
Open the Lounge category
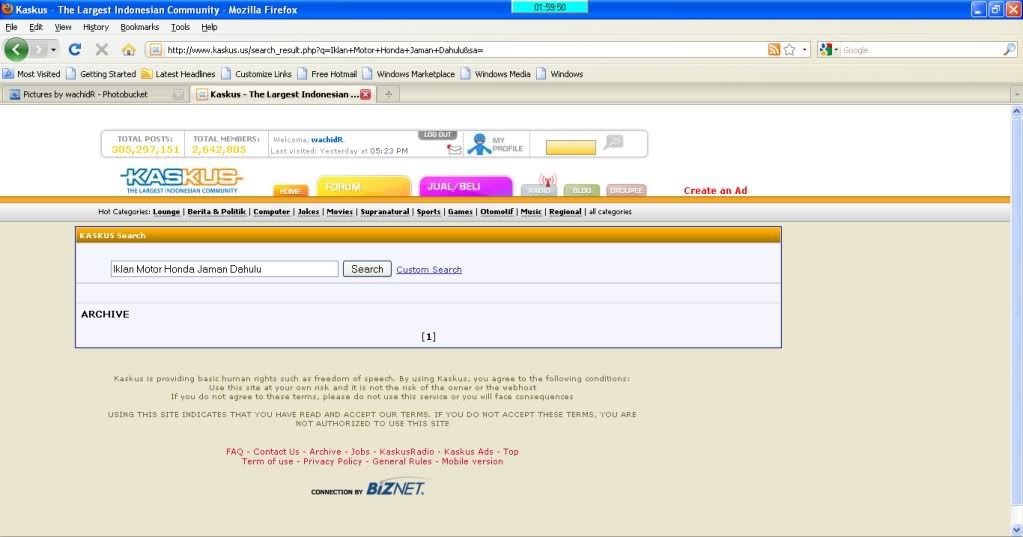[x=166, y=211]
